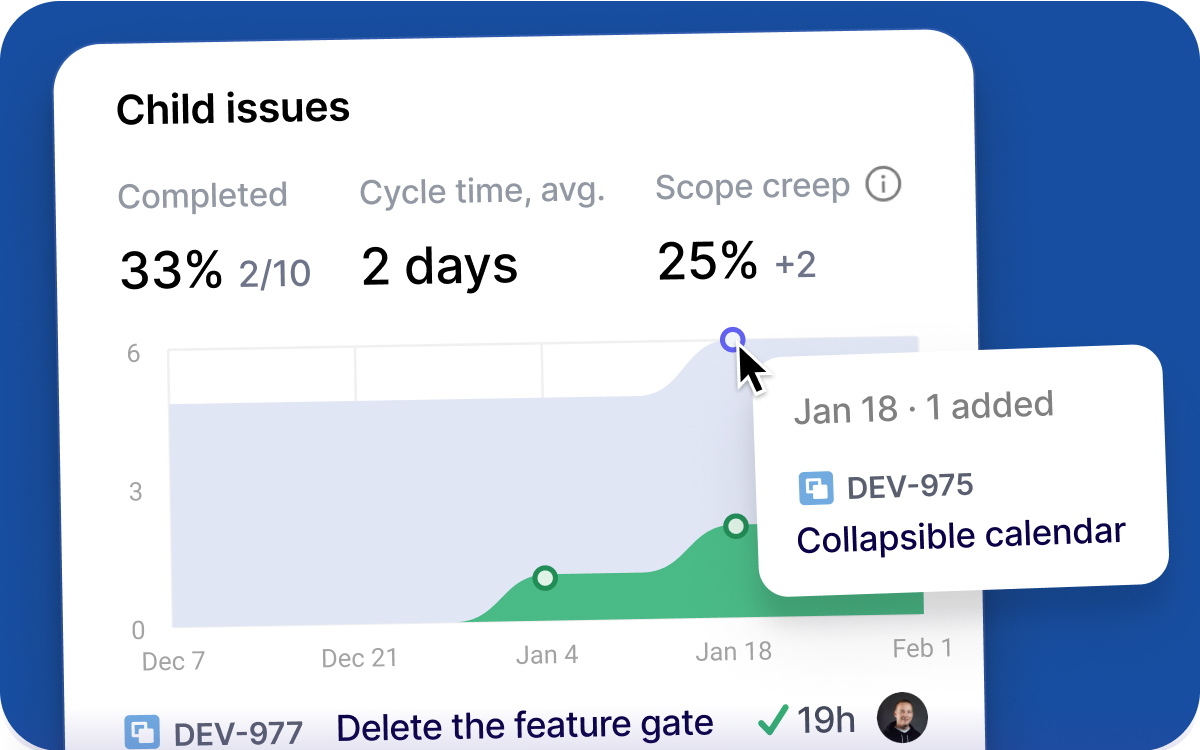Open the Delete the feature gate issue
The image size is (1200, 750).
coord(525,725)
